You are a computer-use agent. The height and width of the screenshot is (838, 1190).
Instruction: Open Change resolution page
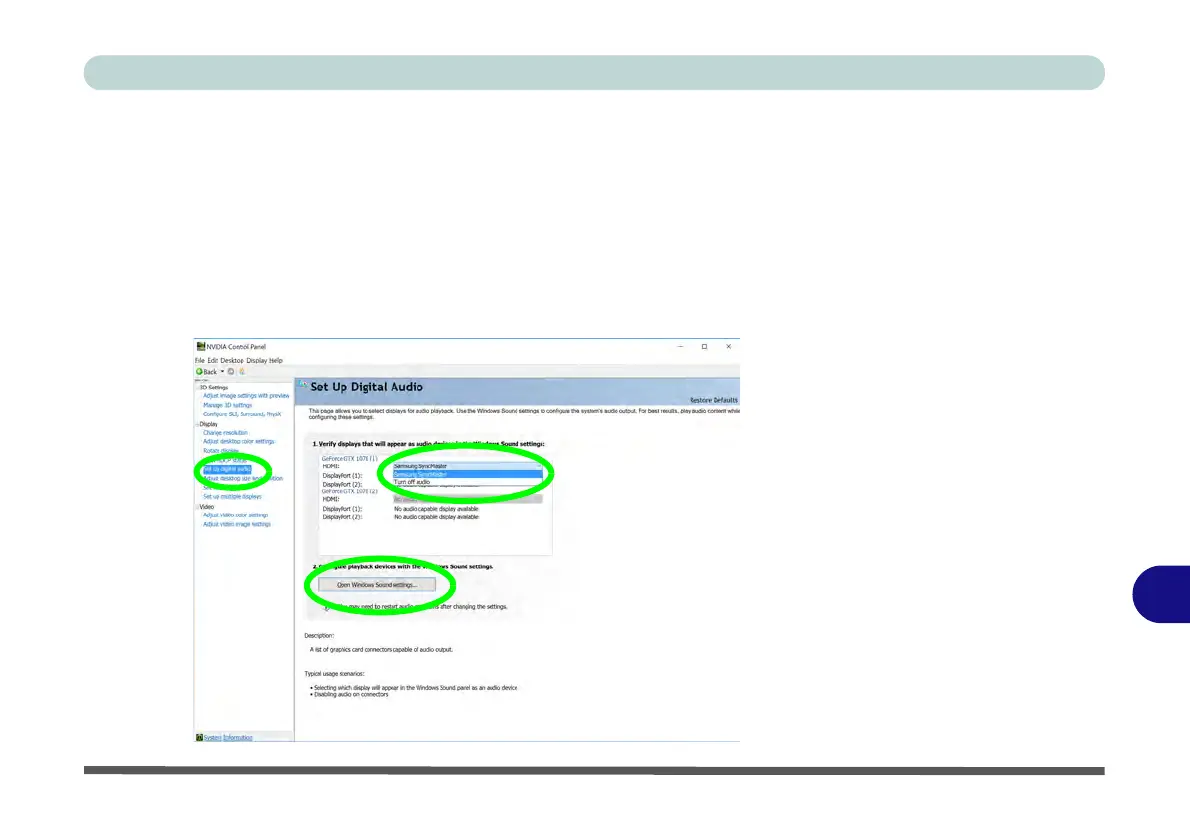(x=225, y=433)
